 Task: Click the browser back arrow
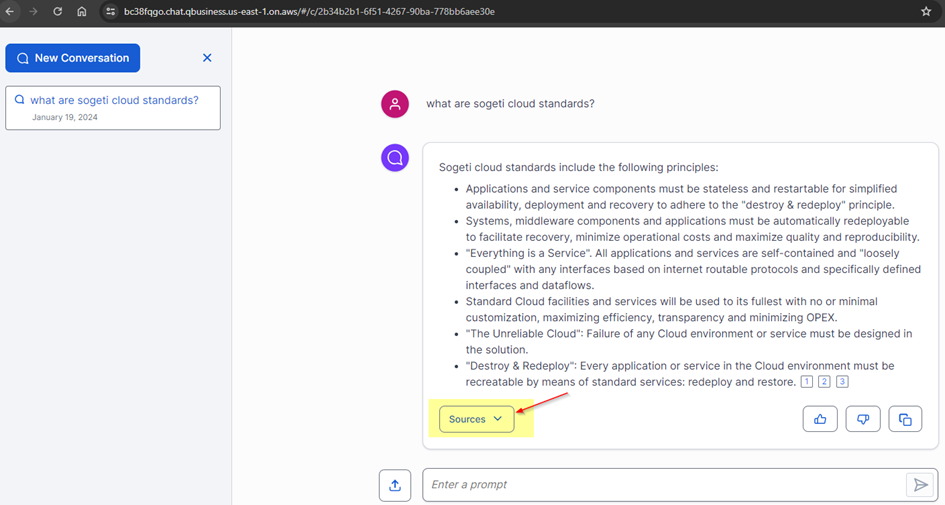[x=10, y=11]
